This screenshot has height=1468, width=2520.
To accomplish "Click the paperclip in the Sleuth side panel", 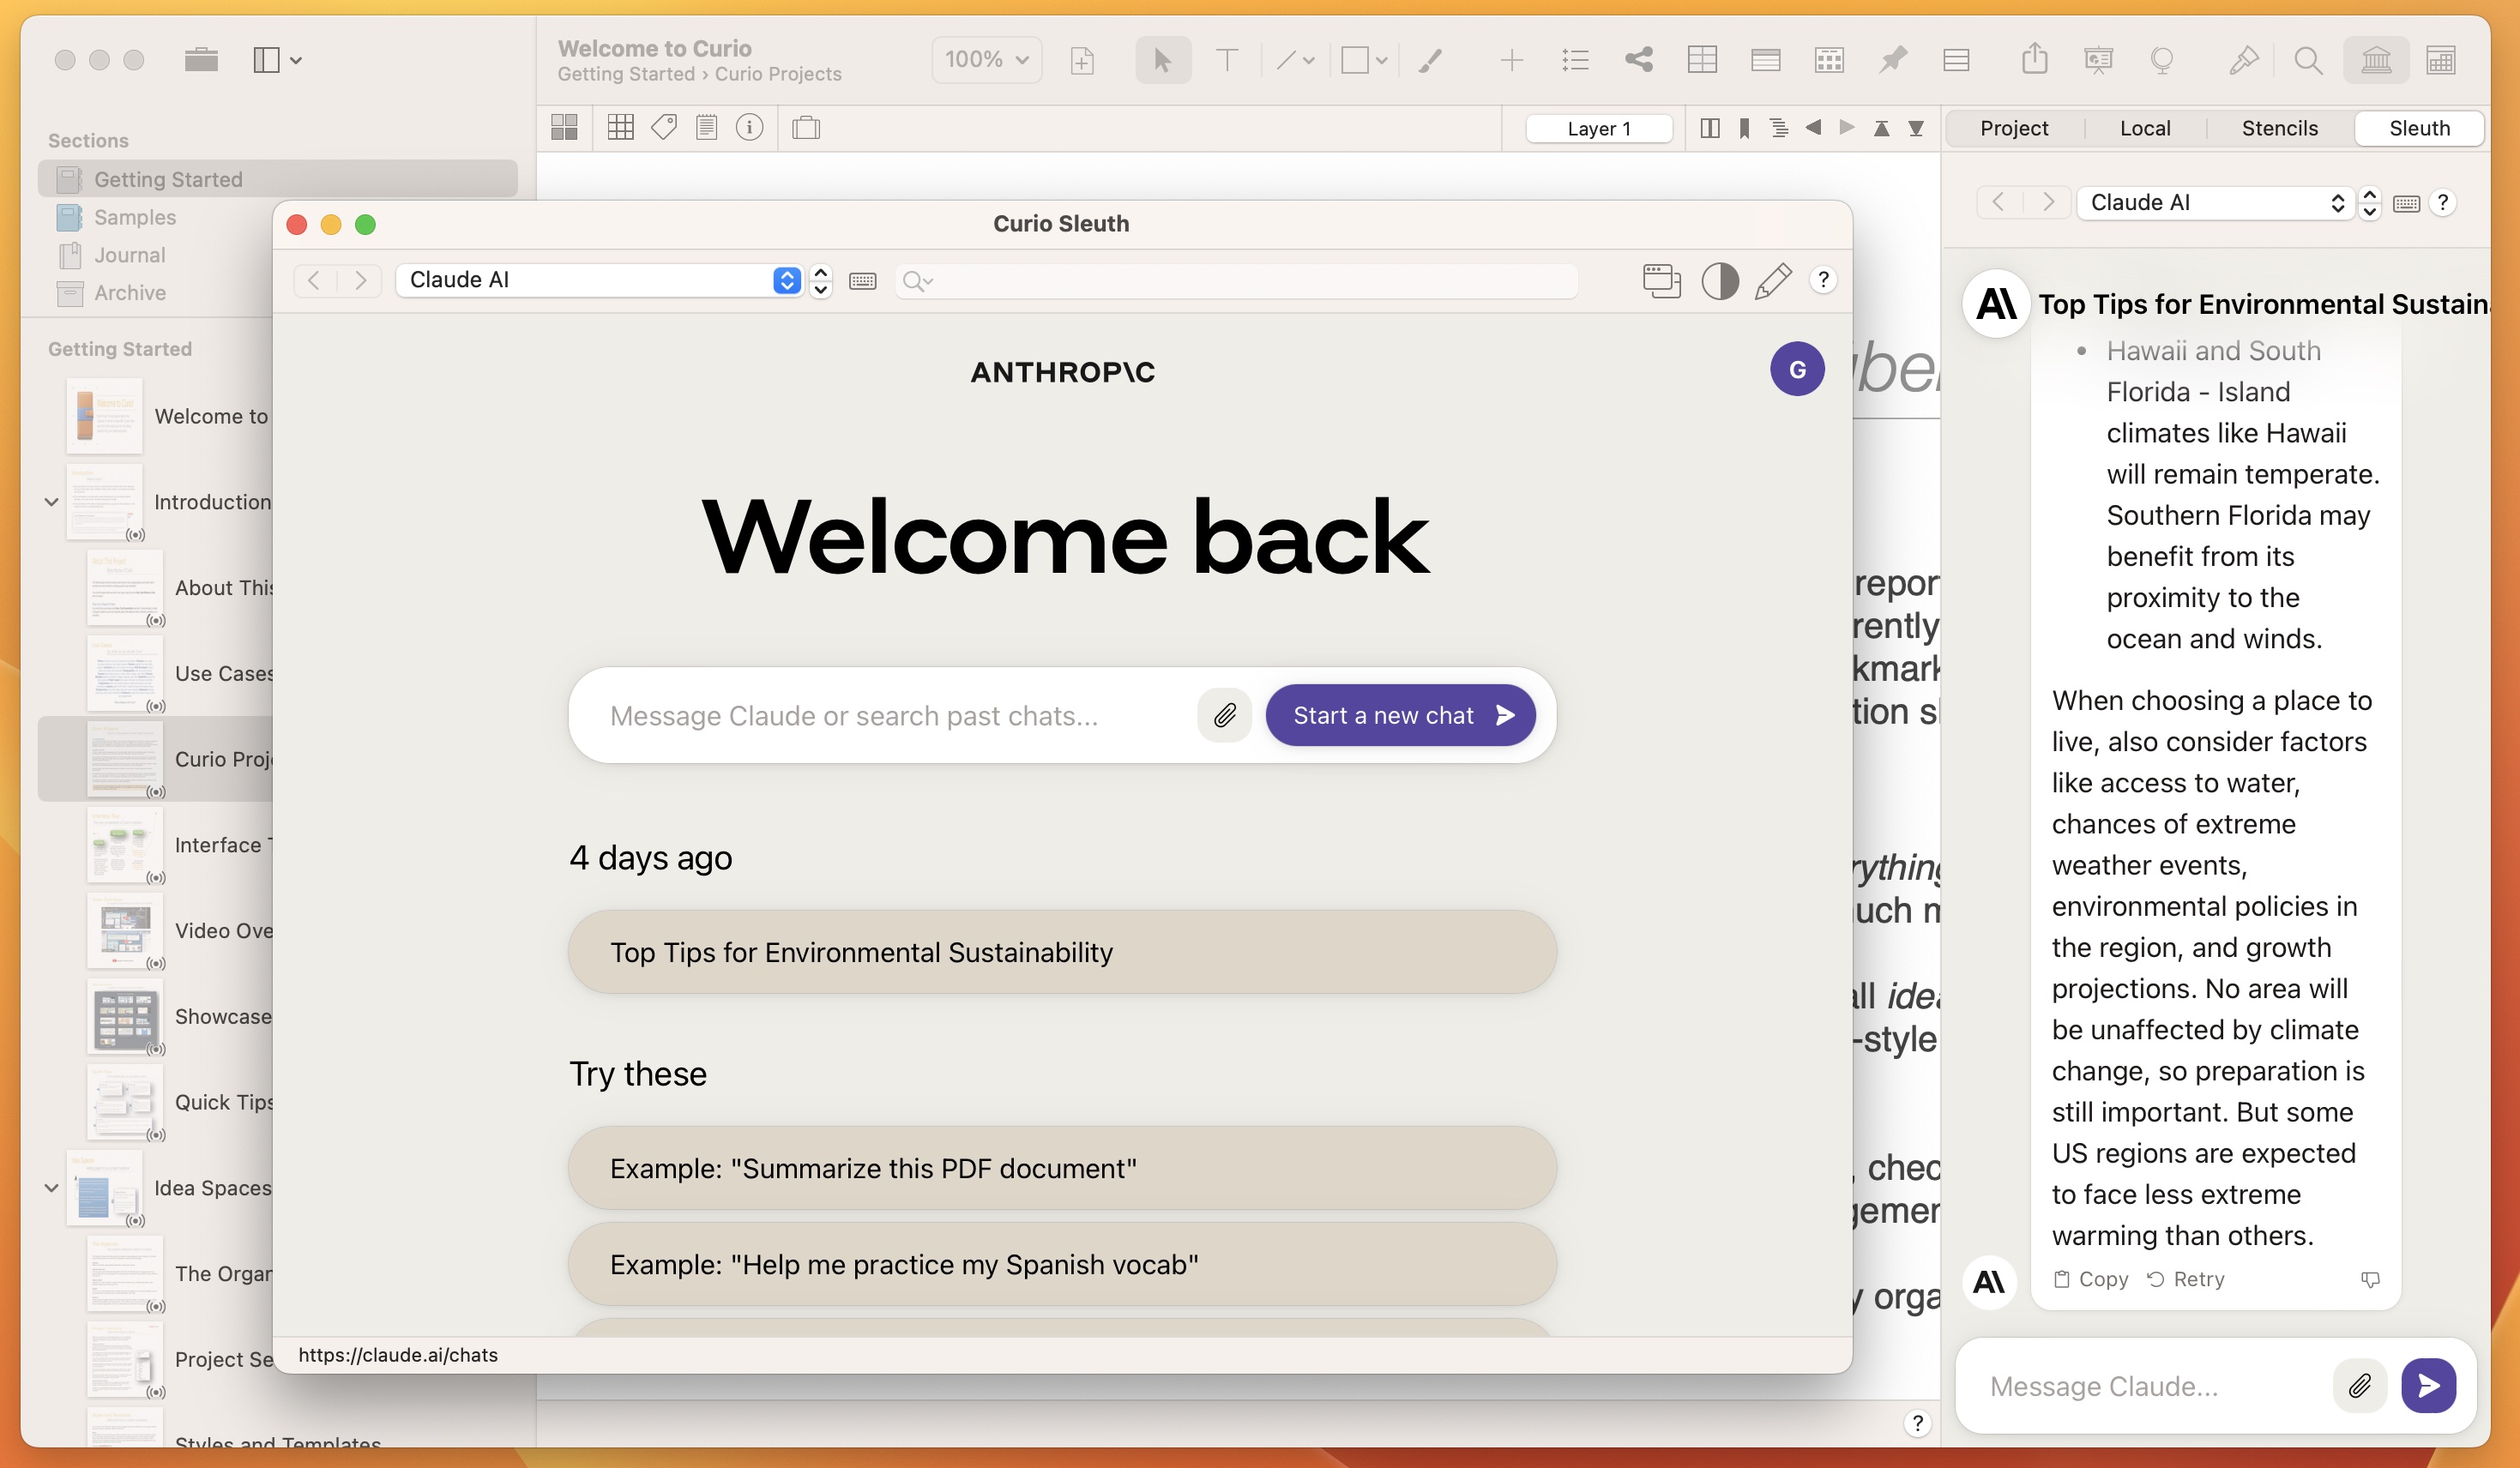I will pyautogui.click(x=2360, y=1385).
